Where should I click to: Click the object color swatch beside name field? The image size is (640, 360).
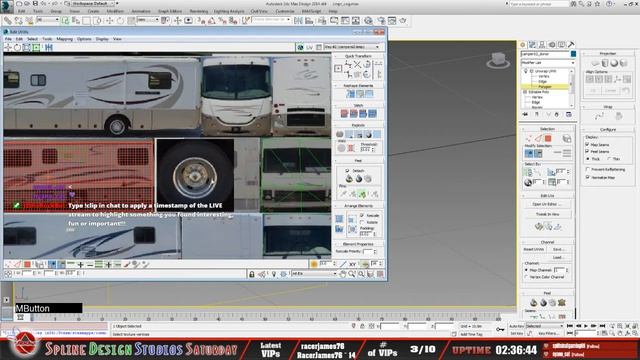pos(573,54)
